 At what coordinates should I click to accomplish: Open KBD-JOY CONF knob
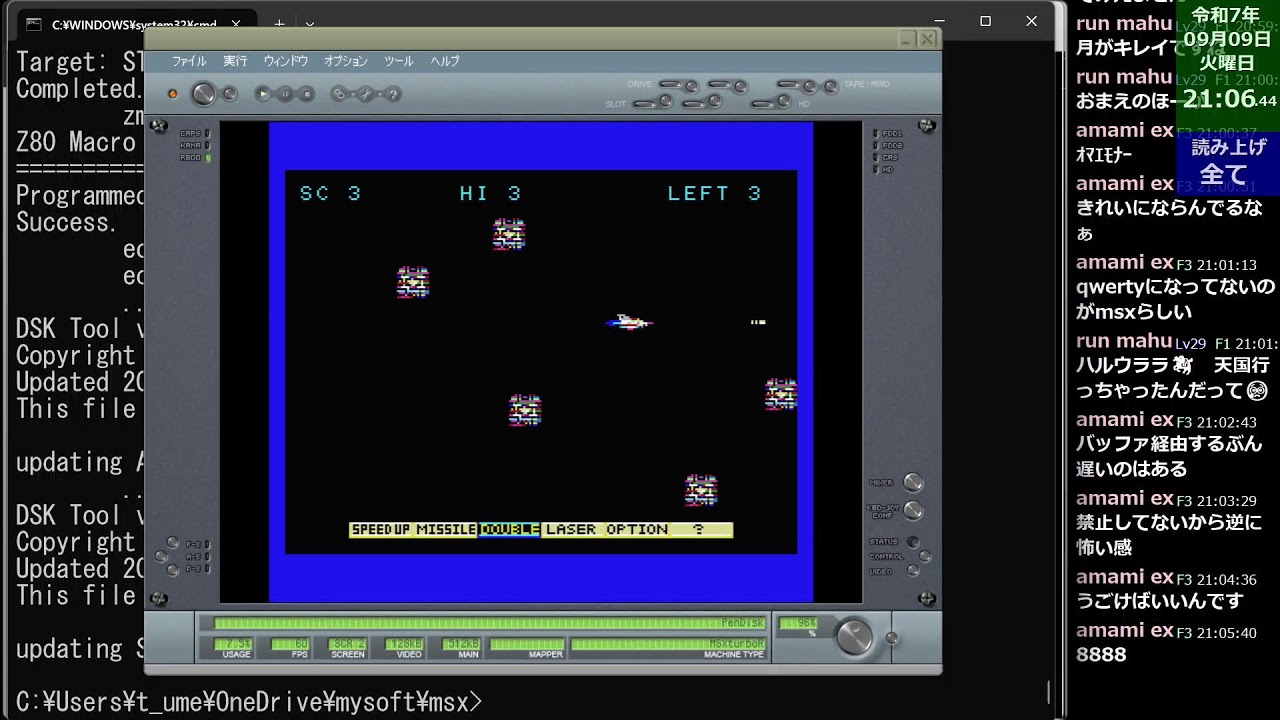click(x=913, y=510)
